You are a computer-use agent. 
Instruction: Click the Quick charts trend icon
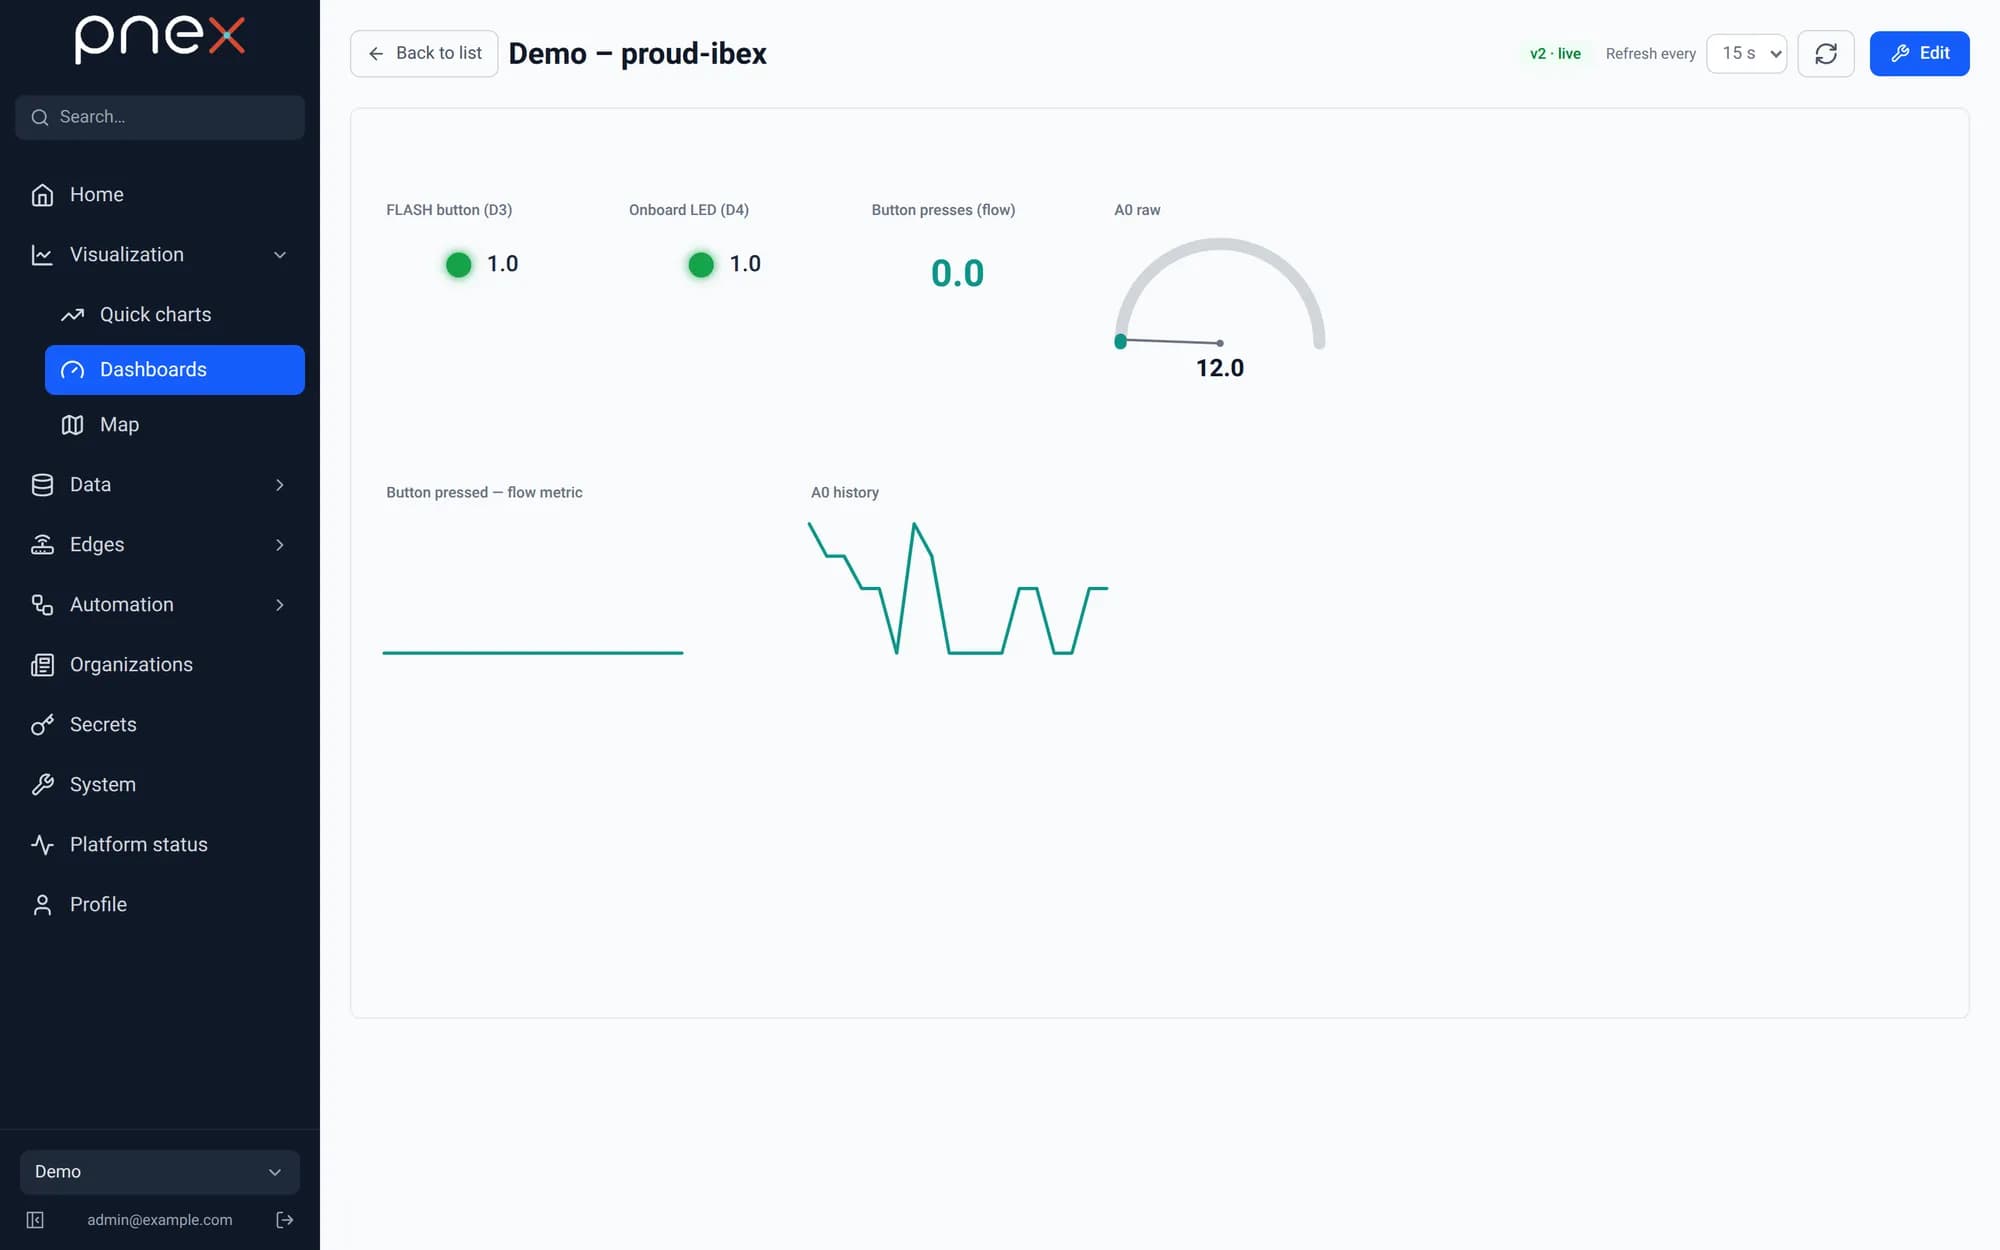[x=72, y=315]
